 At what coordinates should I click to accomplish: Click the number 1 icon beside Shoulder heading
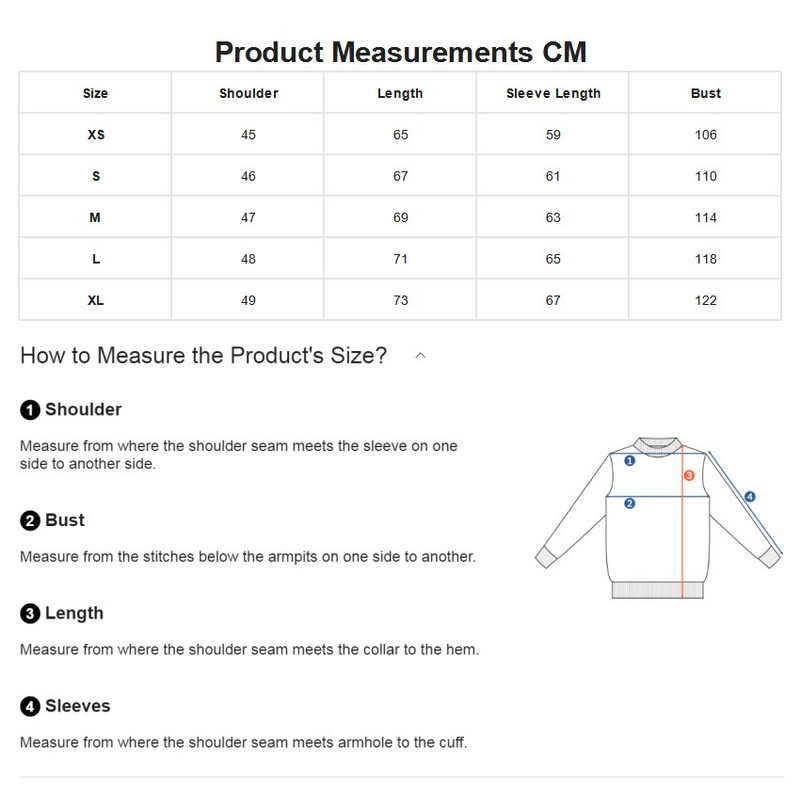(30, 410)
